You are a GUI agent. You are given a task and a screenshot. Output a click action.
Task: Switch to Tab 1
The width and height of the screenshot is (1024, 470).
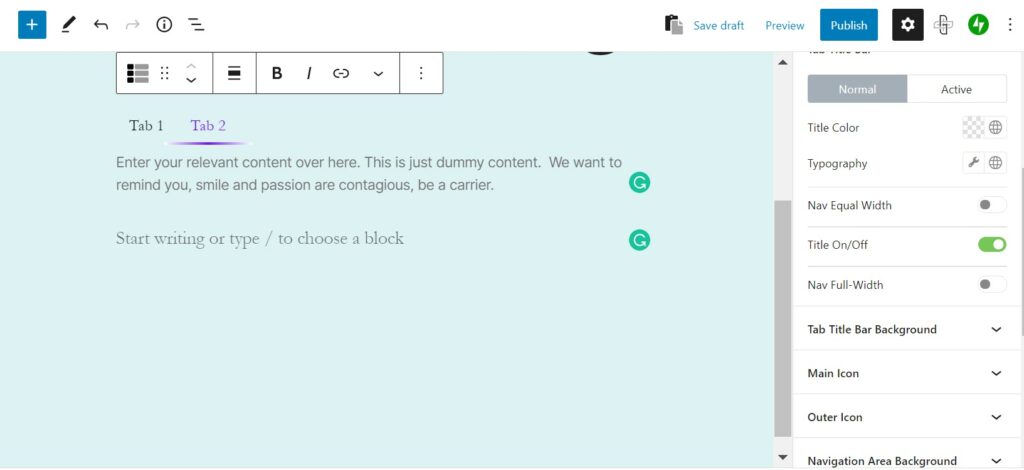(x=146, y=126)
